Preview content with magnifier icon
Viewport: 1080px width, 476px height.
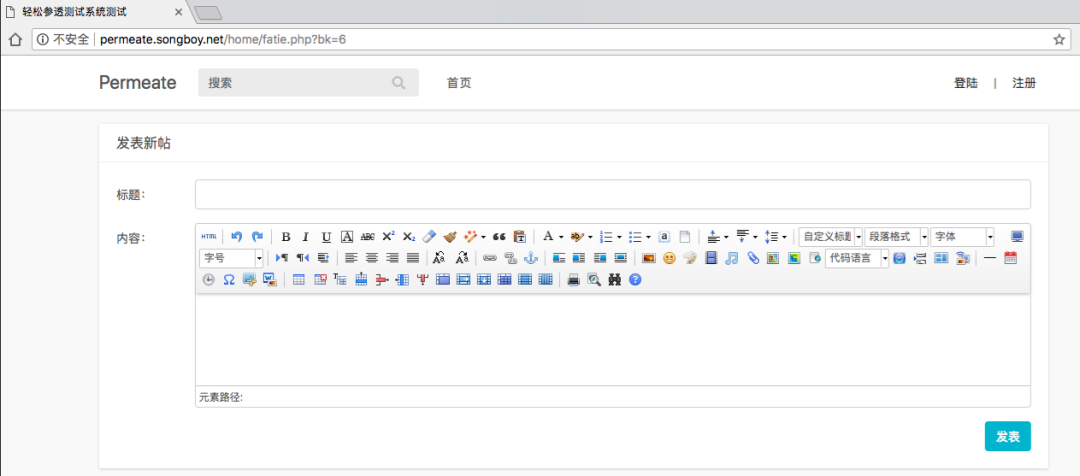click(594, 280)
